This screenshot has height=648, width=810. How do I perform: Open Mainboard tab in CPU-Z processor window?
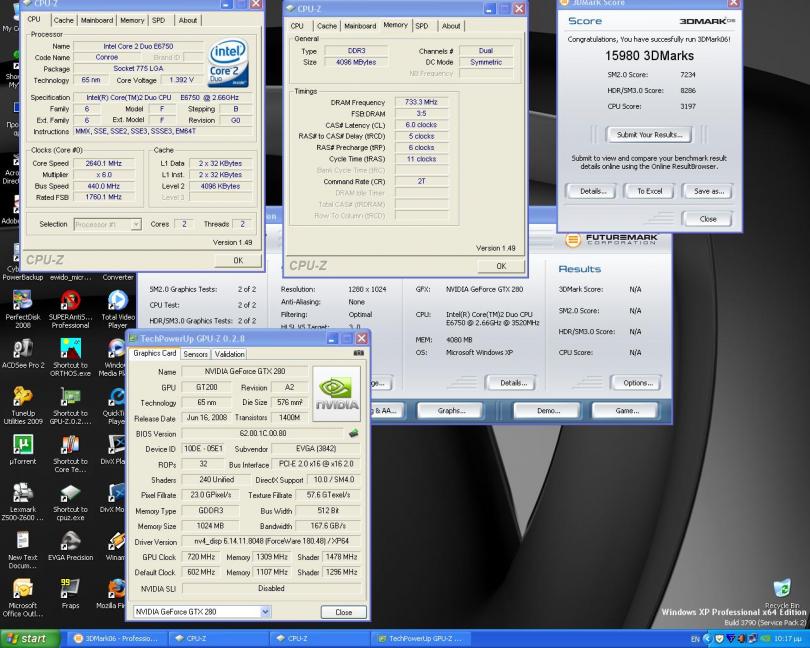coord(97,20)
